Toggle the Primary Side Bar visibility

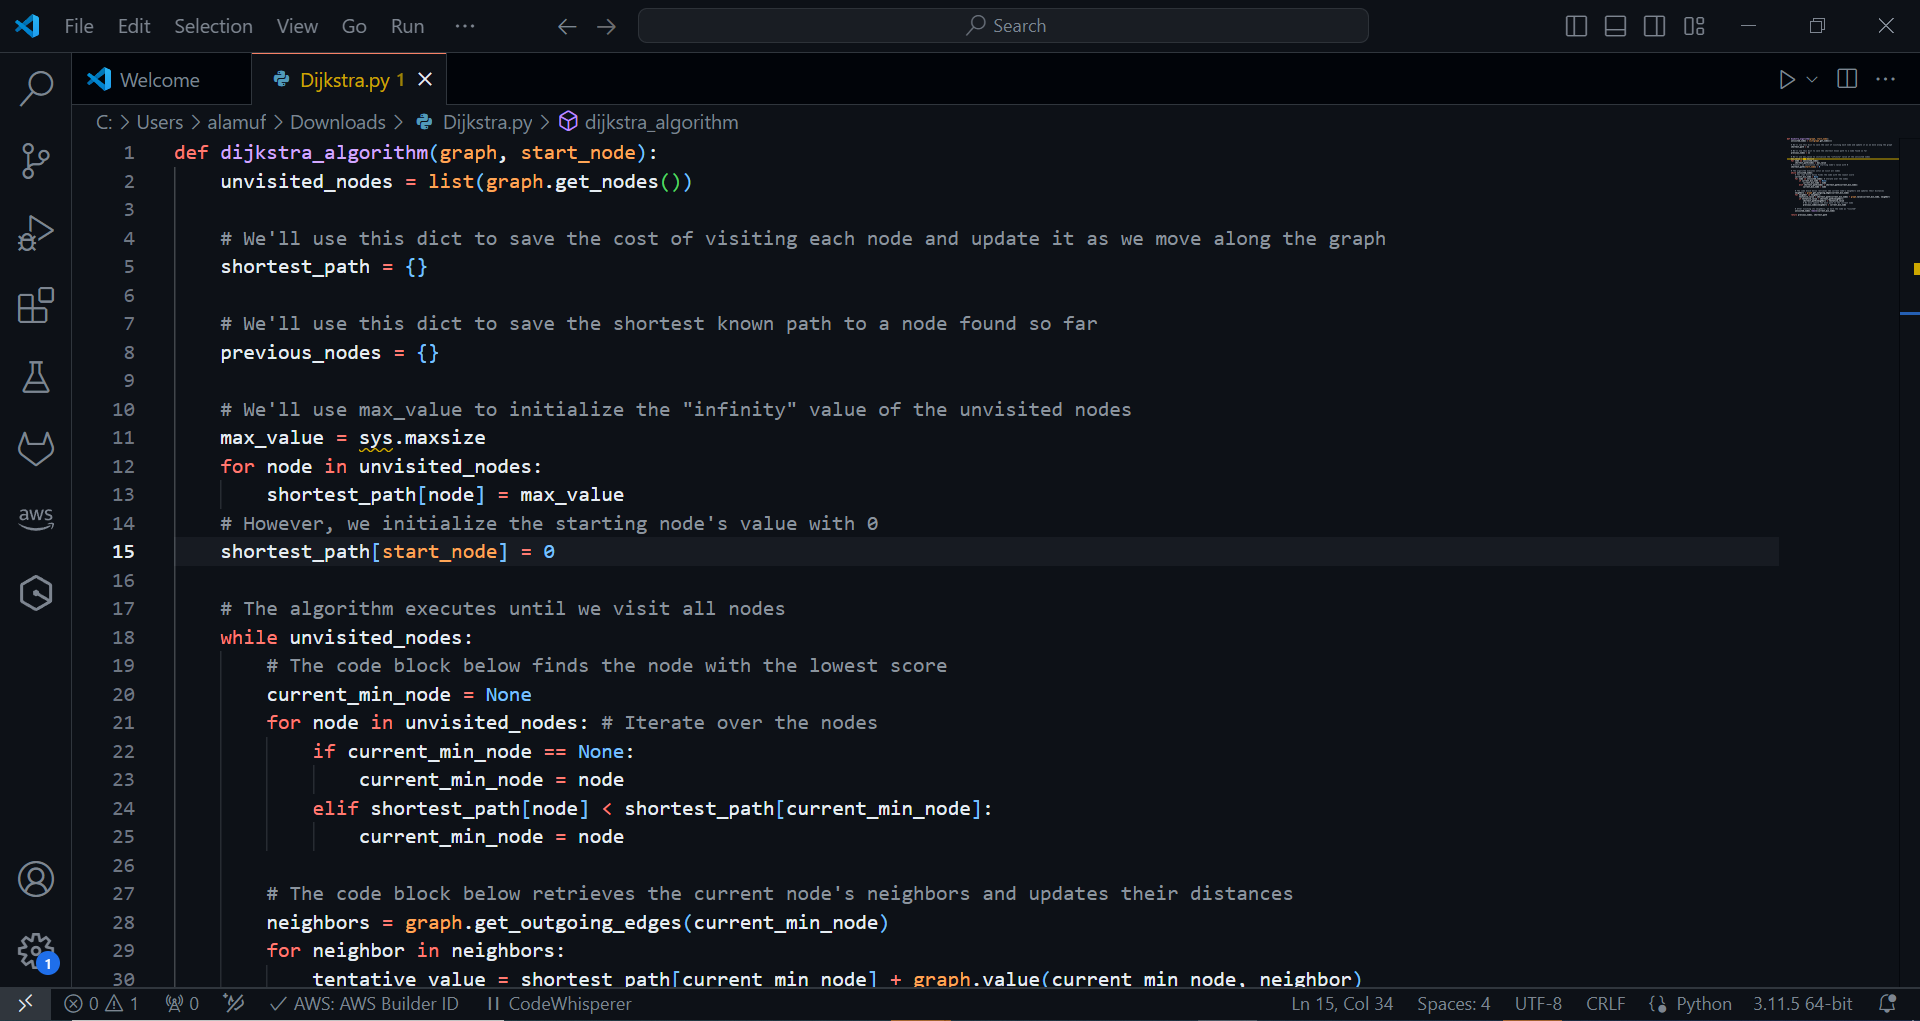tap(1576, 25)
